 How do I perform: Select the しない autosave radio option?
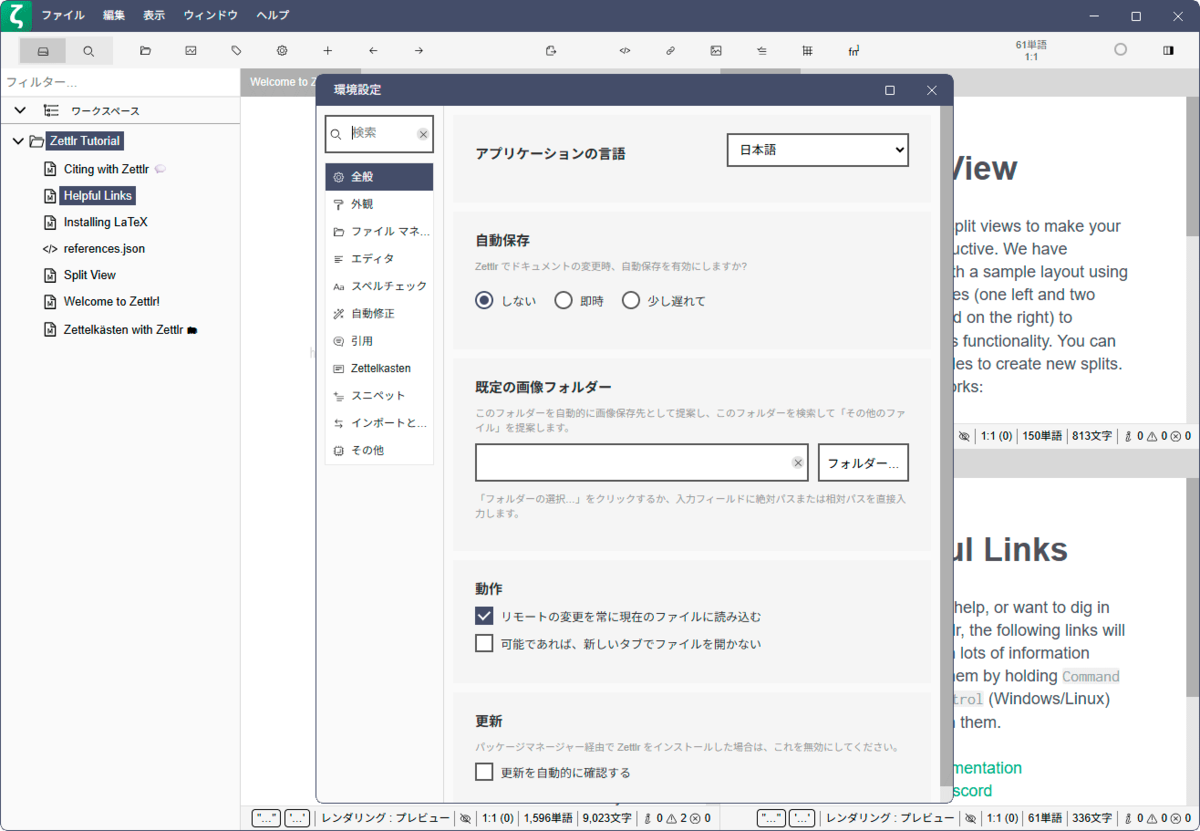pyautogui.click(x=485, y=300)
